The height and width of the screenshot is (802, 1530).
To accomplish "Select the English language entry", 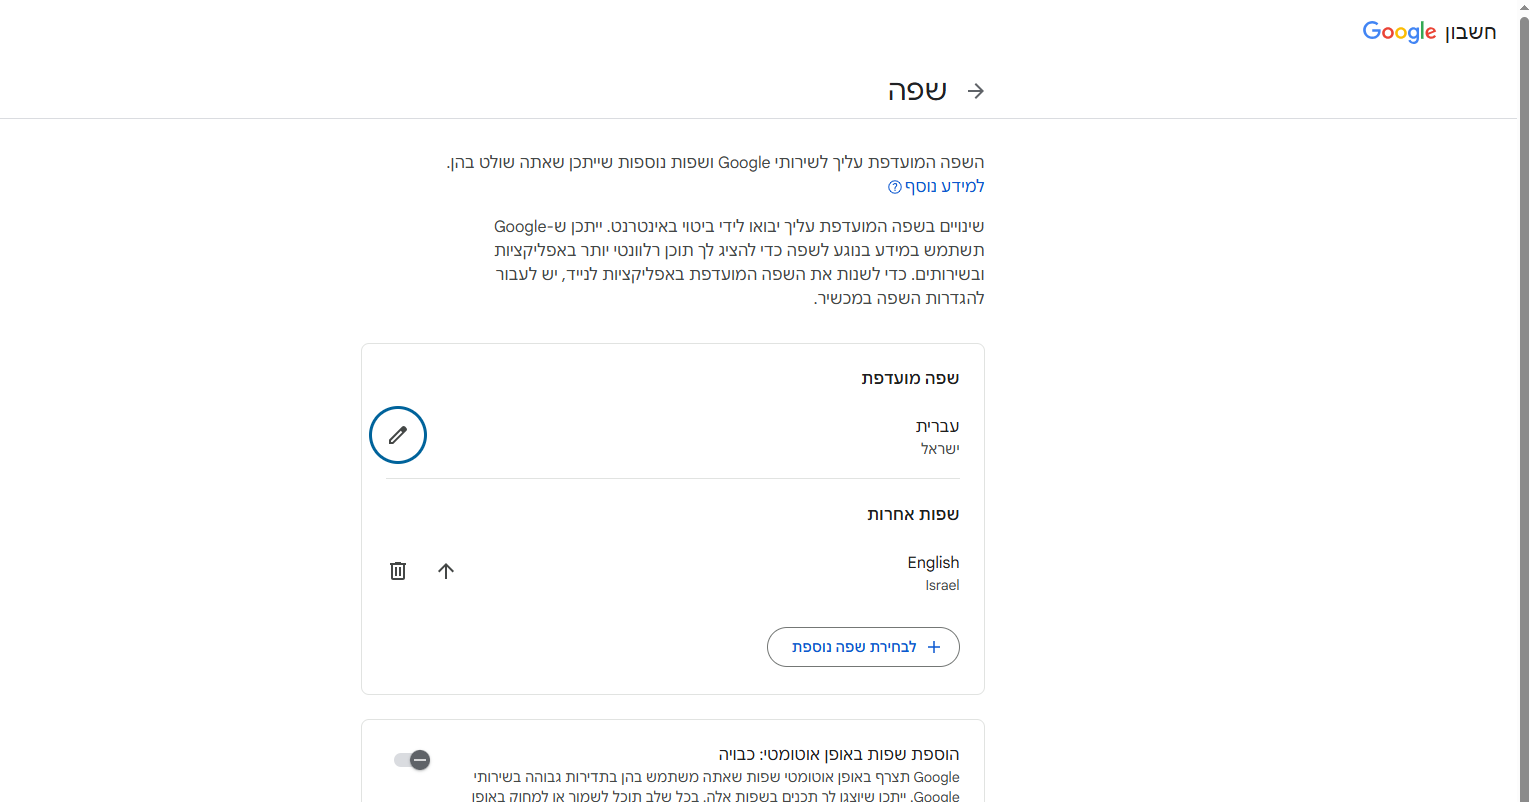I will click(933, 563).
